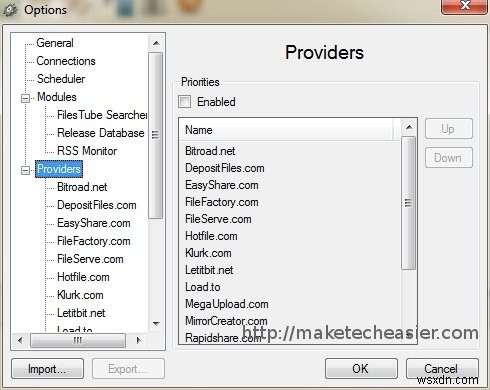The height and width of the screenshot is (390, 490).
Task: Open Bitroad.net in the tree
Action: (82, 187)
